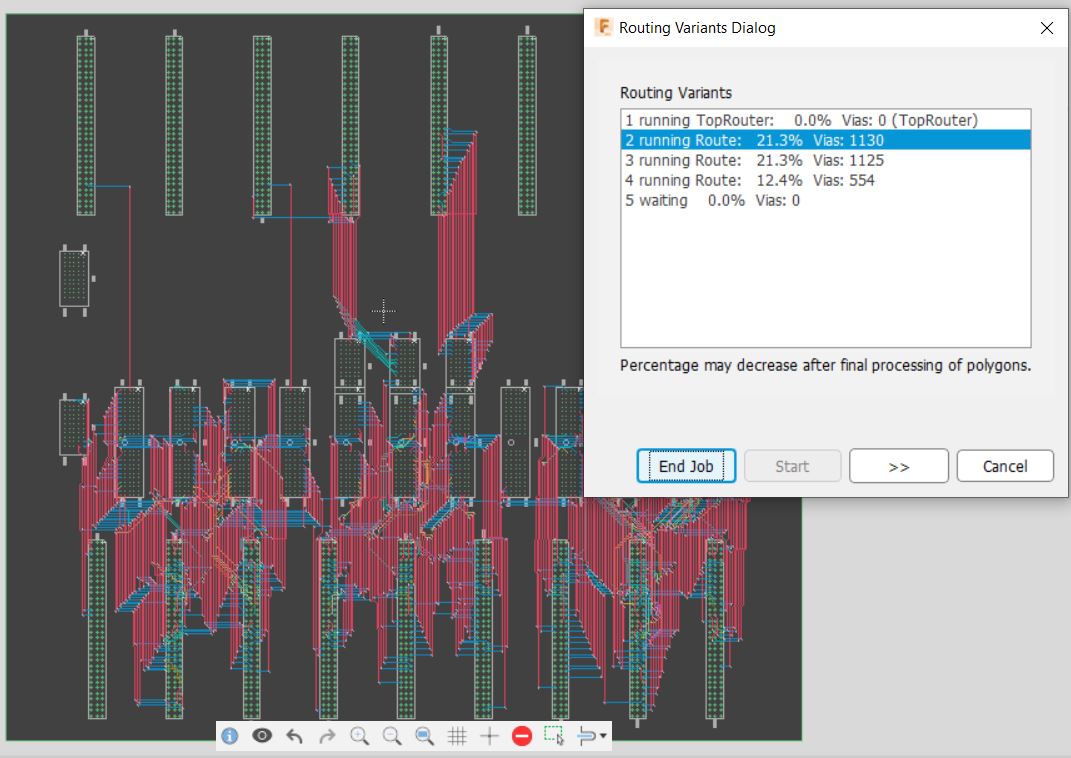Select the zoom in magnifier icon

pyautogui.click(x=360, y=736)
